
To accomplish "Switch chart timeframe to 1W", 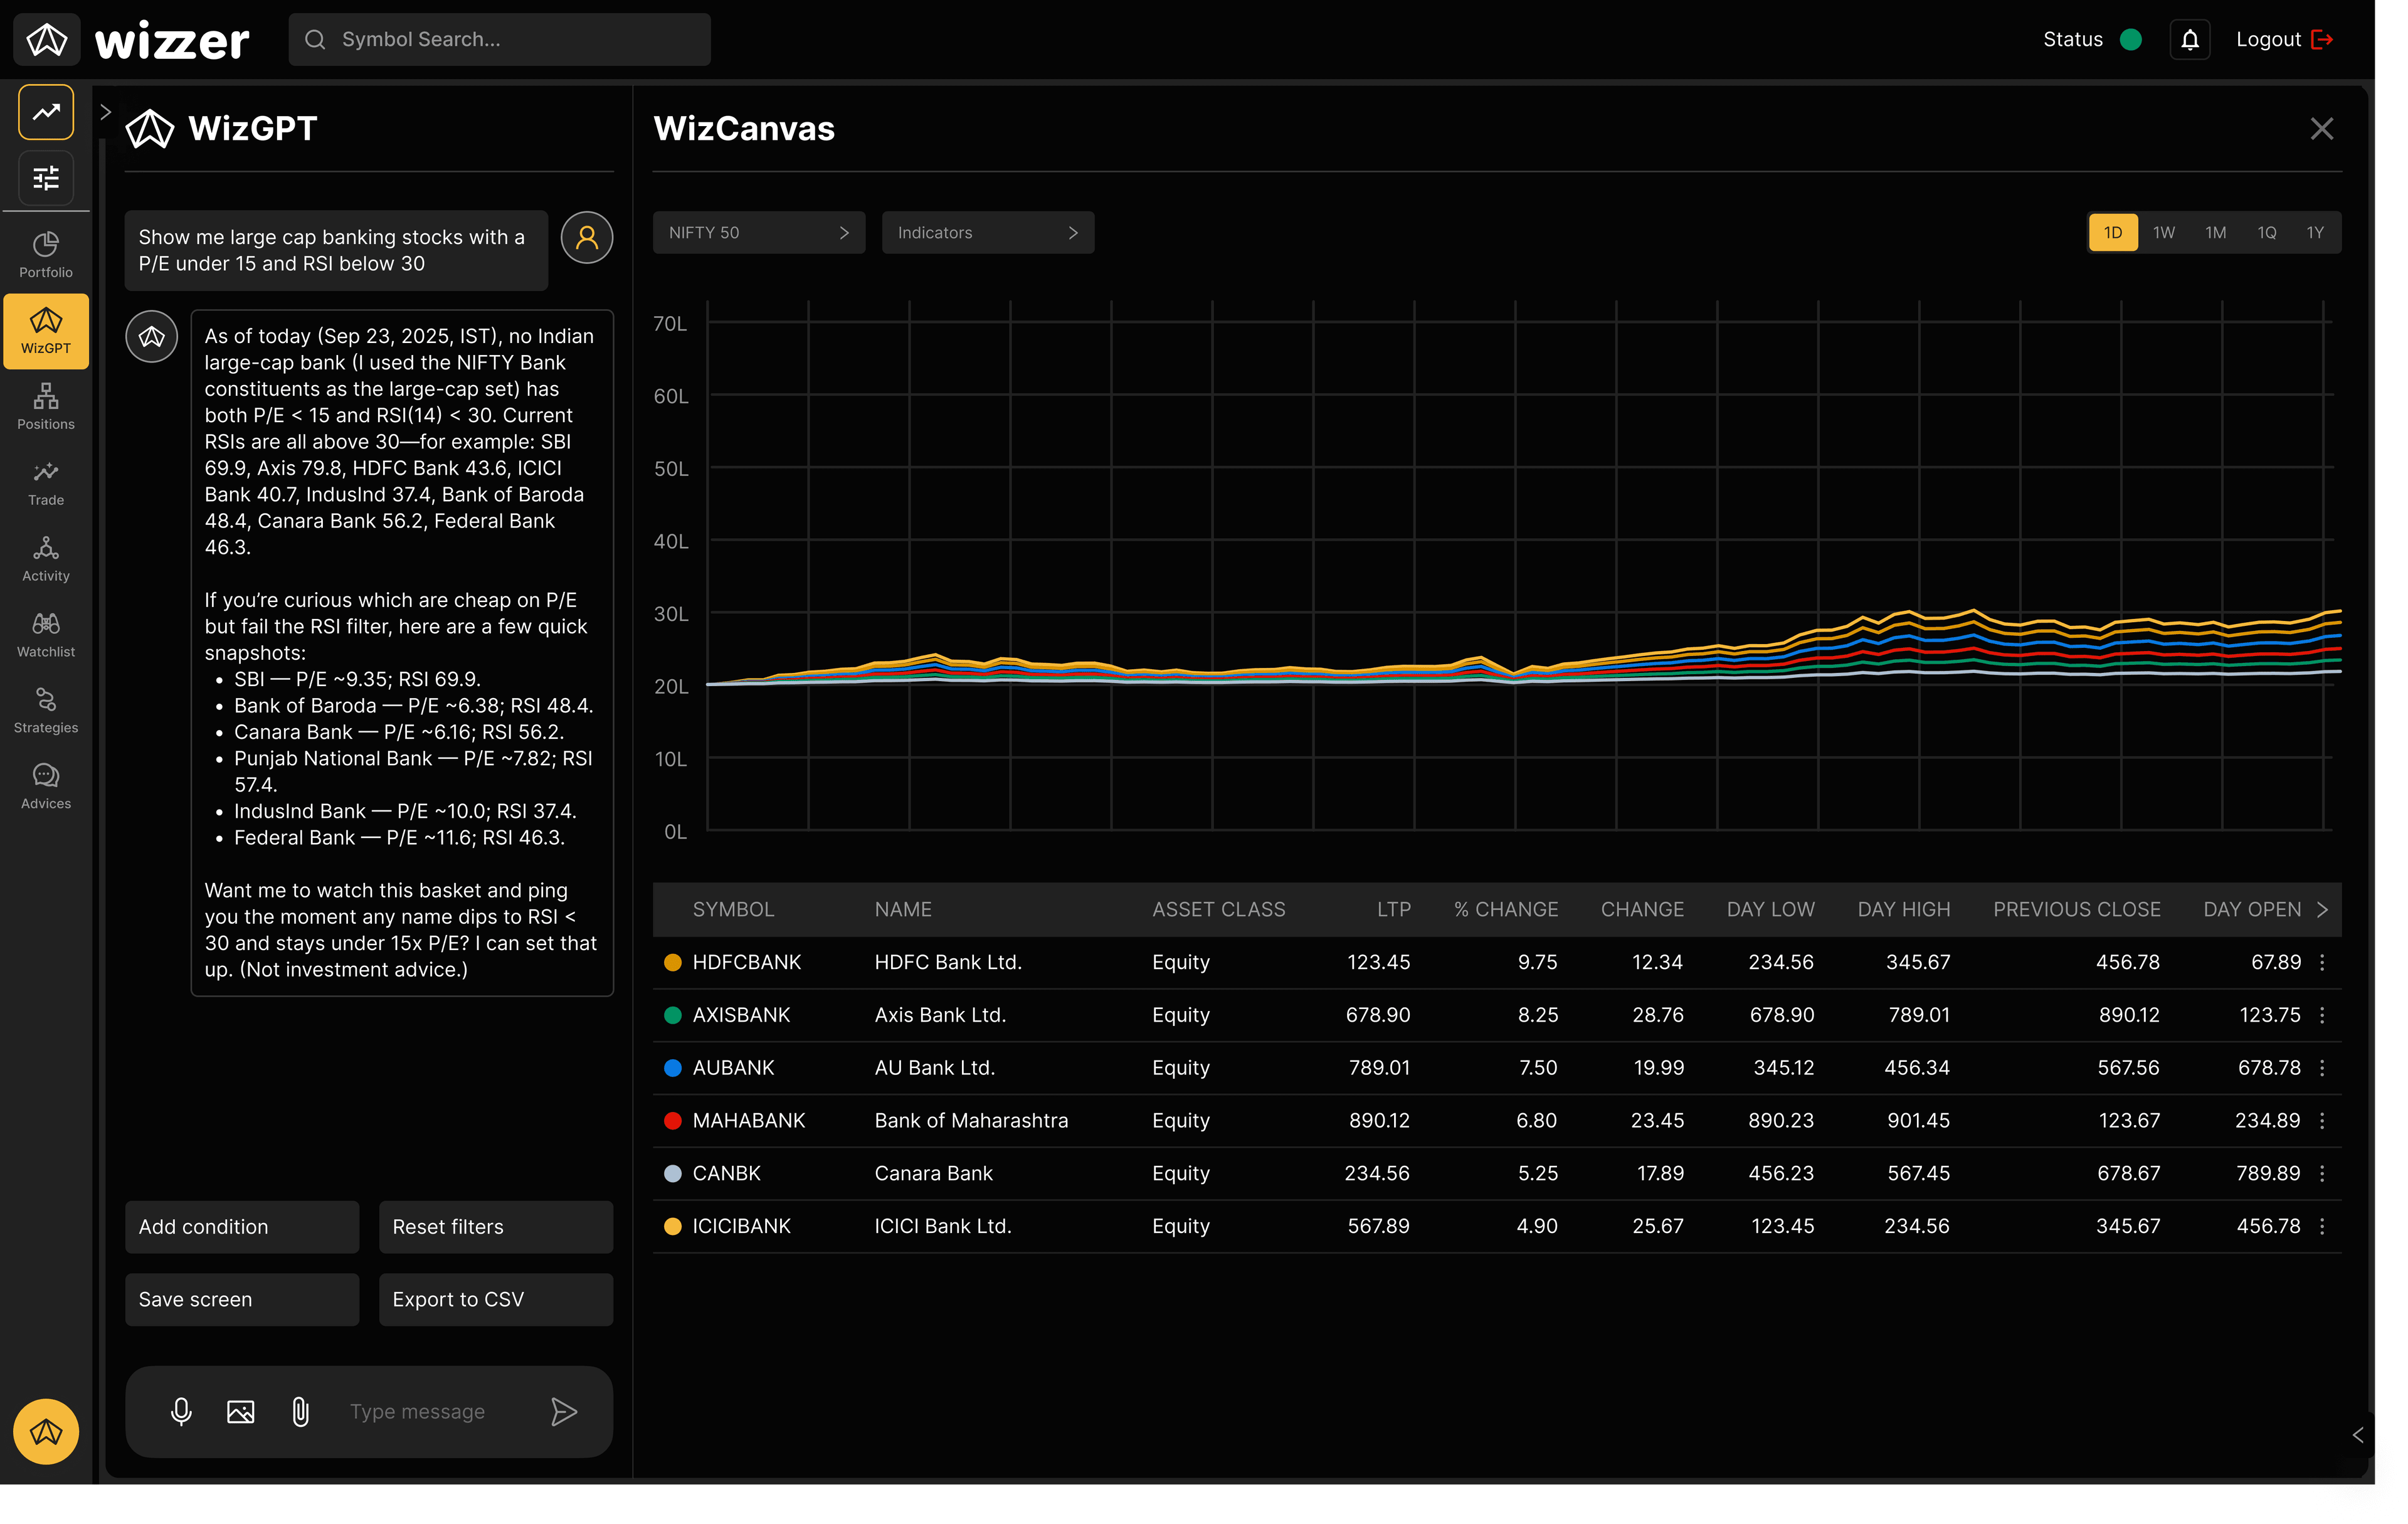I will point(2164,231).
